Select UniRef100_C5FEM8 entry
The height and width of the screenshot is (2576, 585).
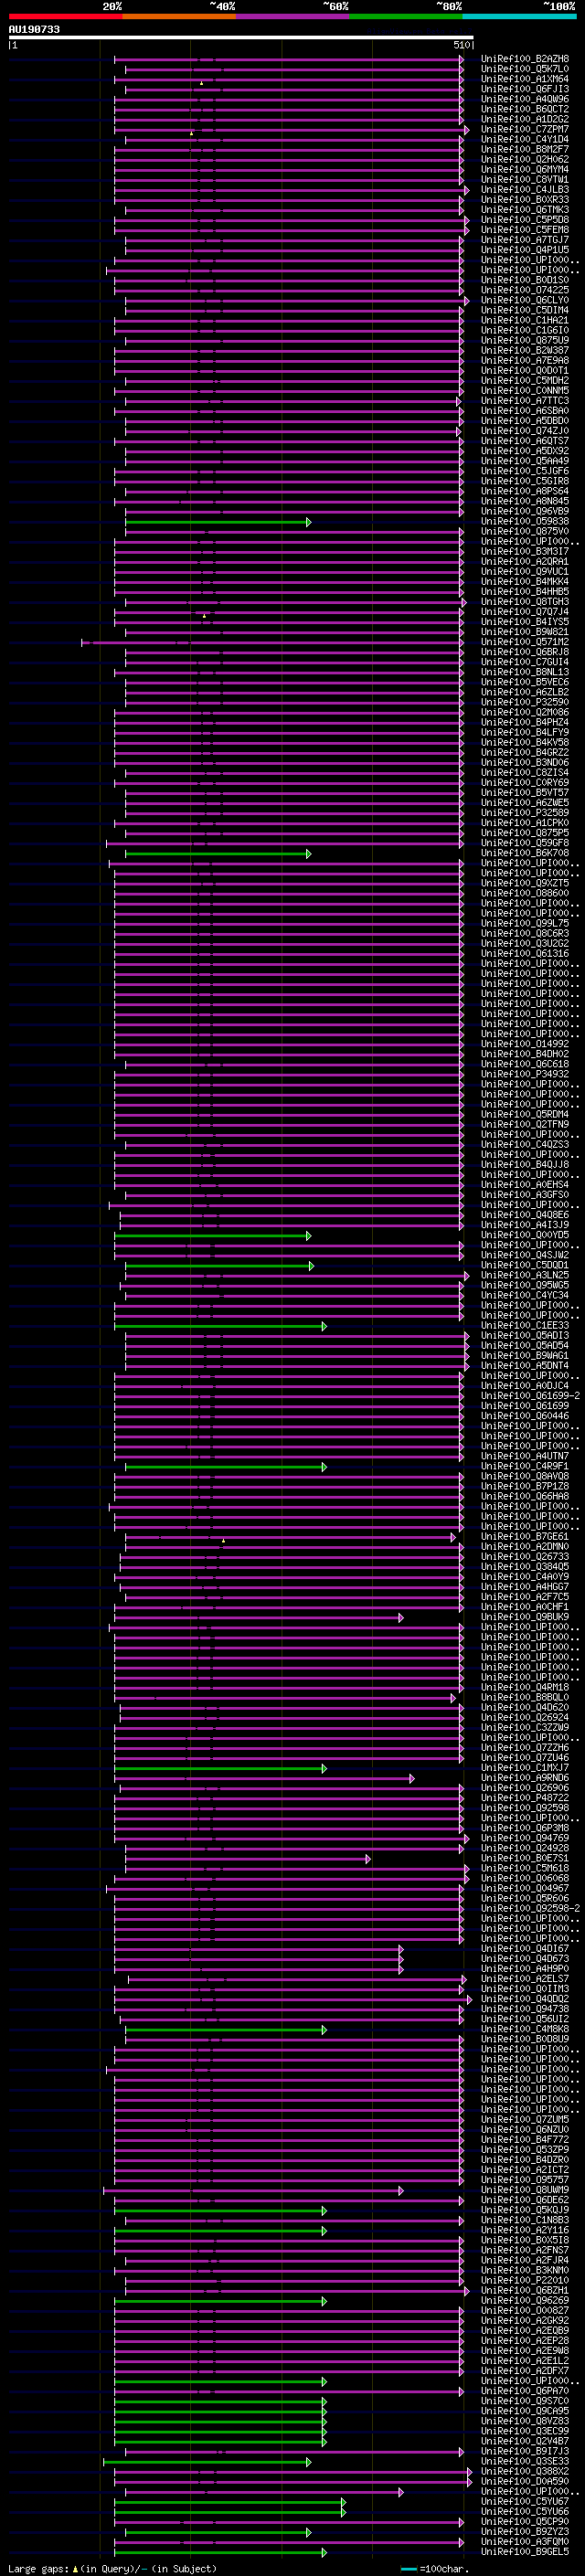tap(524, 230)
